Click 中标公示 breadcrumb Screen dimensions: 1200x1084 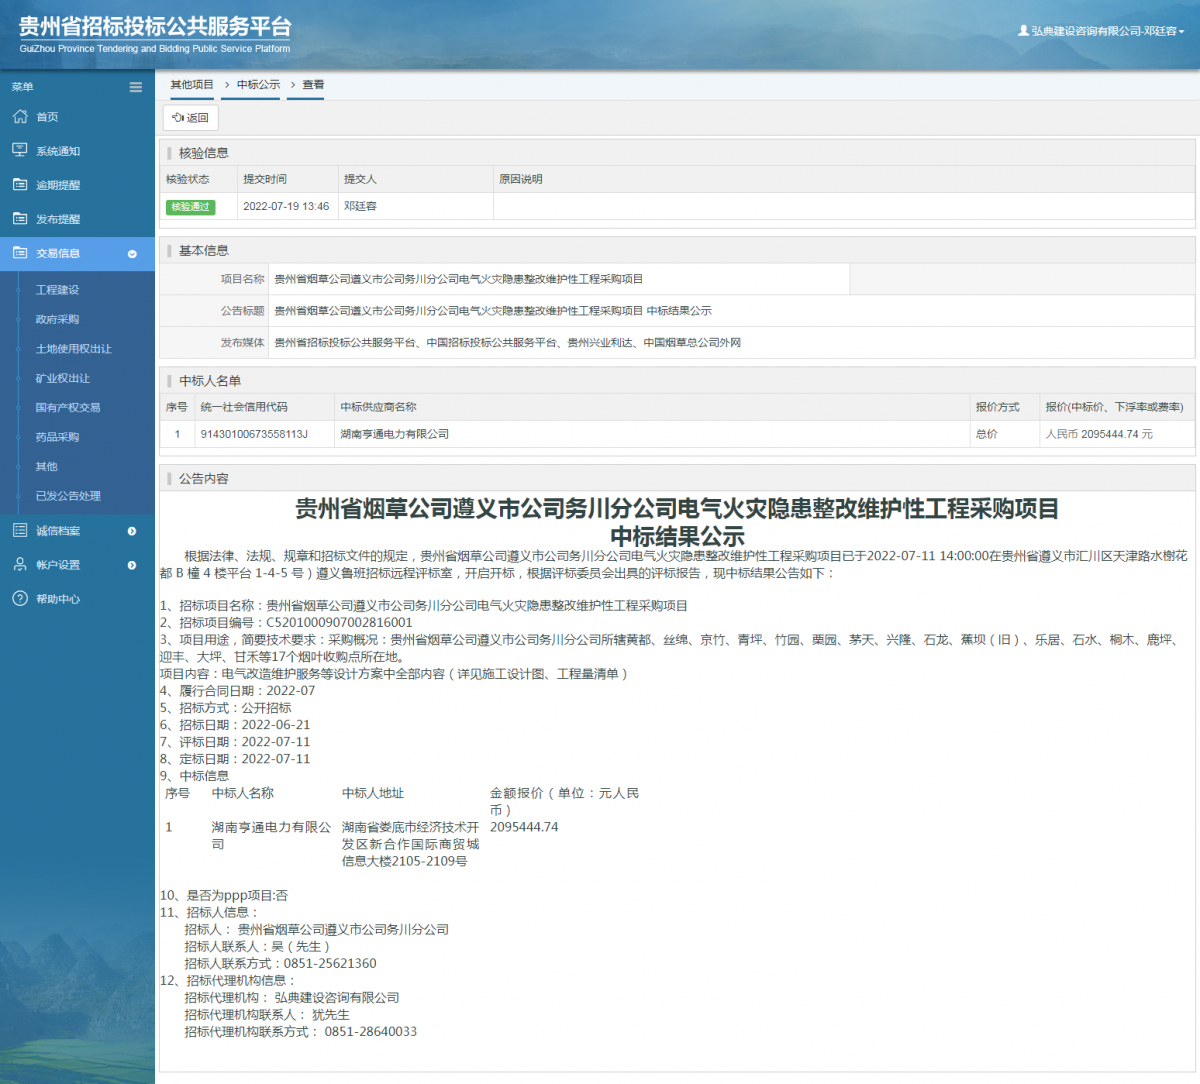(x=258, y=85)
